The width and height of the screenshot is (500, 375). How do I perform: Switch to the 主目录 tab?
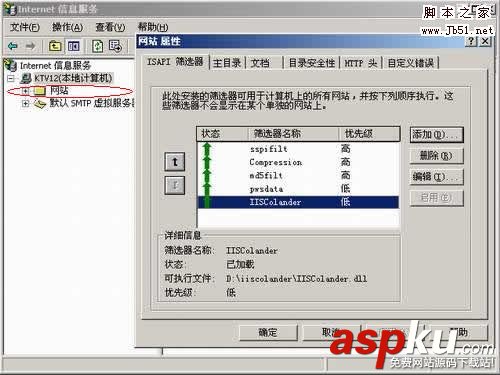pos(227,63)
